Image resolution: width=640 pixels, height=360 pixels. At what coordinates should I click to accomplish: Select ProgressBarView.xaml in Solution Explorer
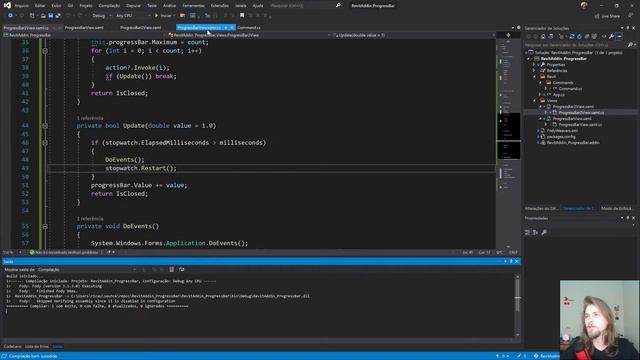572,119
